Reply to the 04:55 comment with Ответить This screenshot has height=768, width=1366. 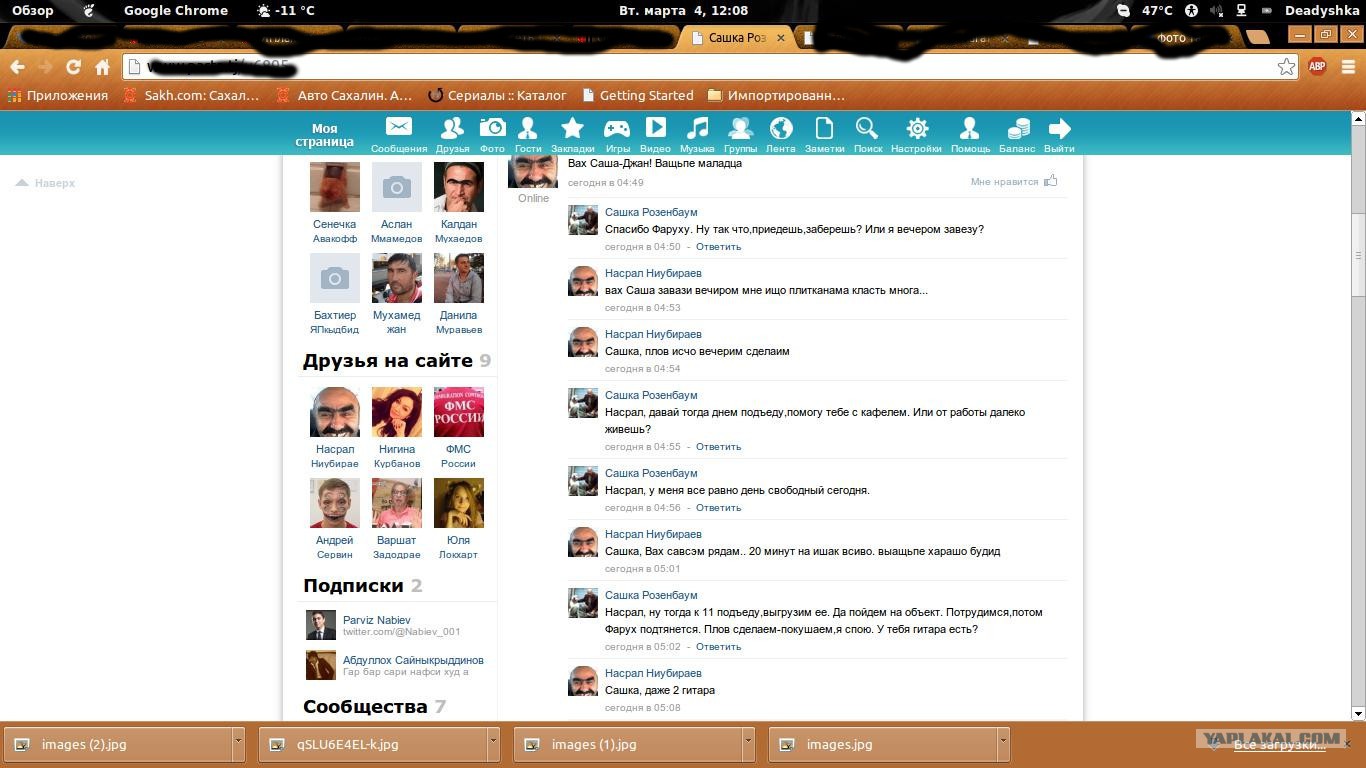pyautogui.click(x=718, y=447)
